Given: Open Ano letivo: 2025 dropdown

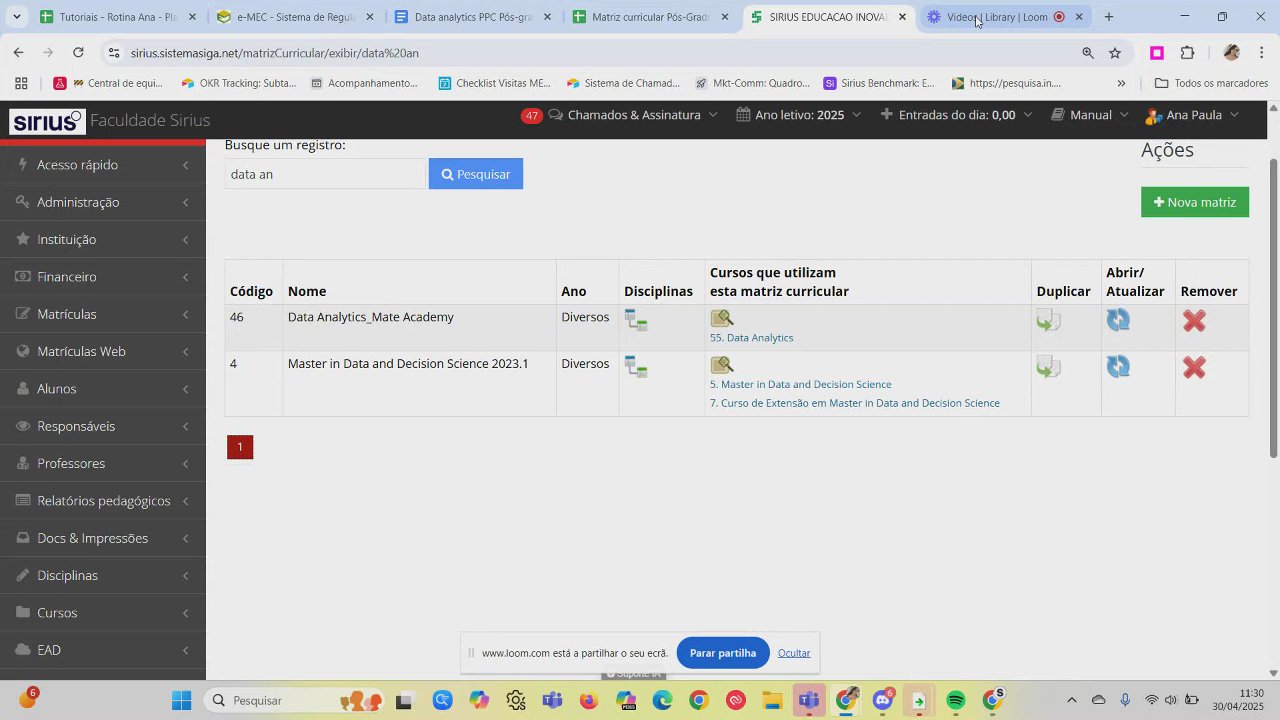Looking at the screenshot, I should pos(798,115).
